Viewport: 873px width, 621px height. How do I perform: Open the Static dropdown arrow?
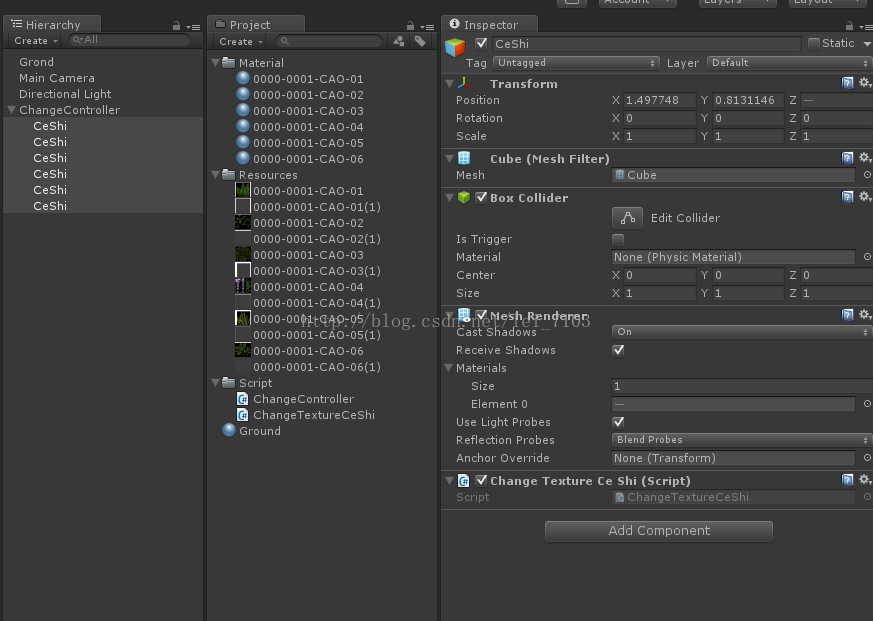pos(867,43)
